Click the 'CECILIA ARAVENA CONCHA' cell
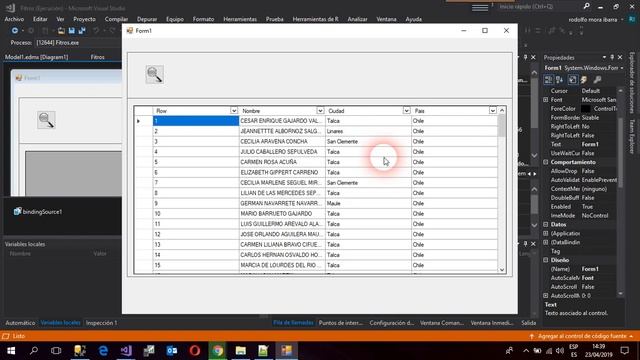The width and height of the screenshot is (640, 360). 282,142
